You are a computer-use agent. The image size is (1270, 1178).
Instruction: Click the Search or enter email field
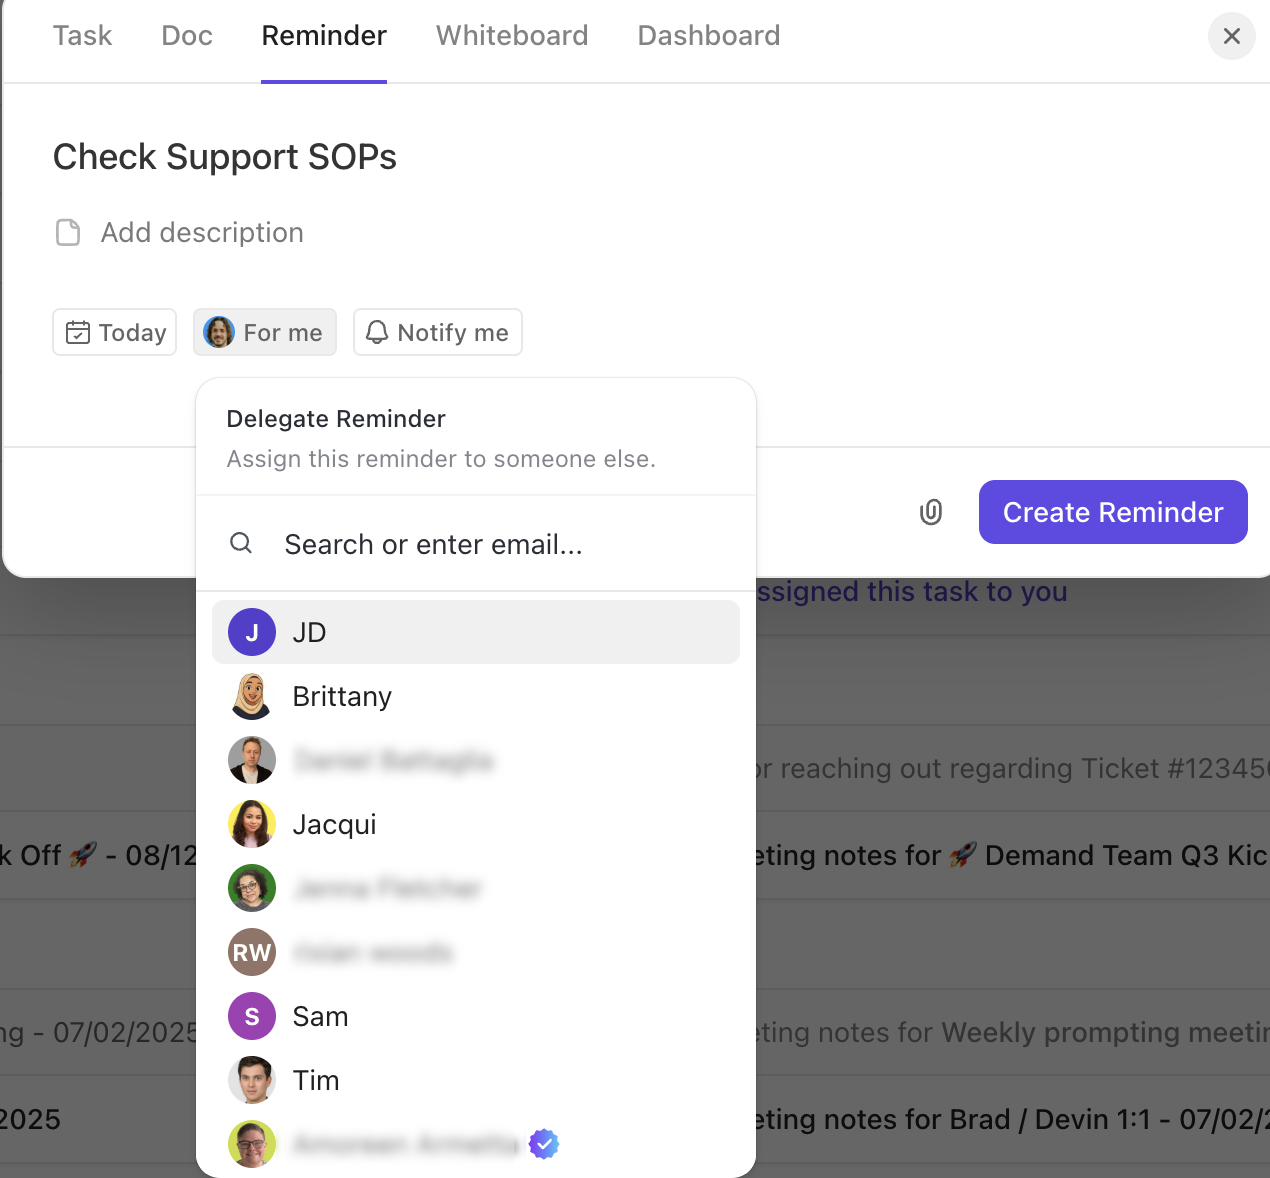pyautogui.click(x=490, y=544)
